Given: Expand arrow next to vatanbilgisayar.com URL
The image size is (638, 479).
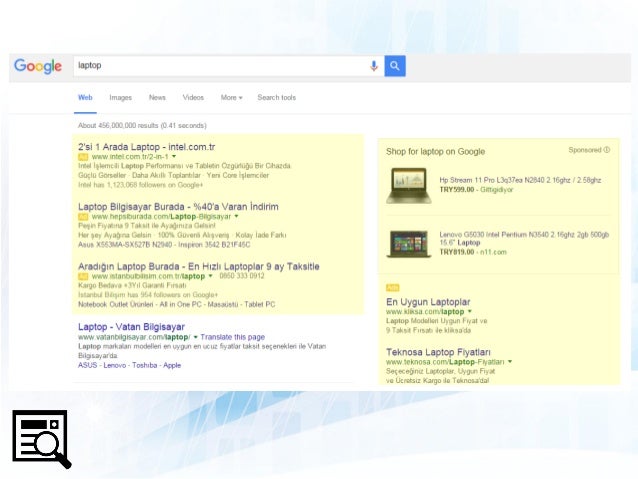Looking at the screenshot, I should pos(195,337).
